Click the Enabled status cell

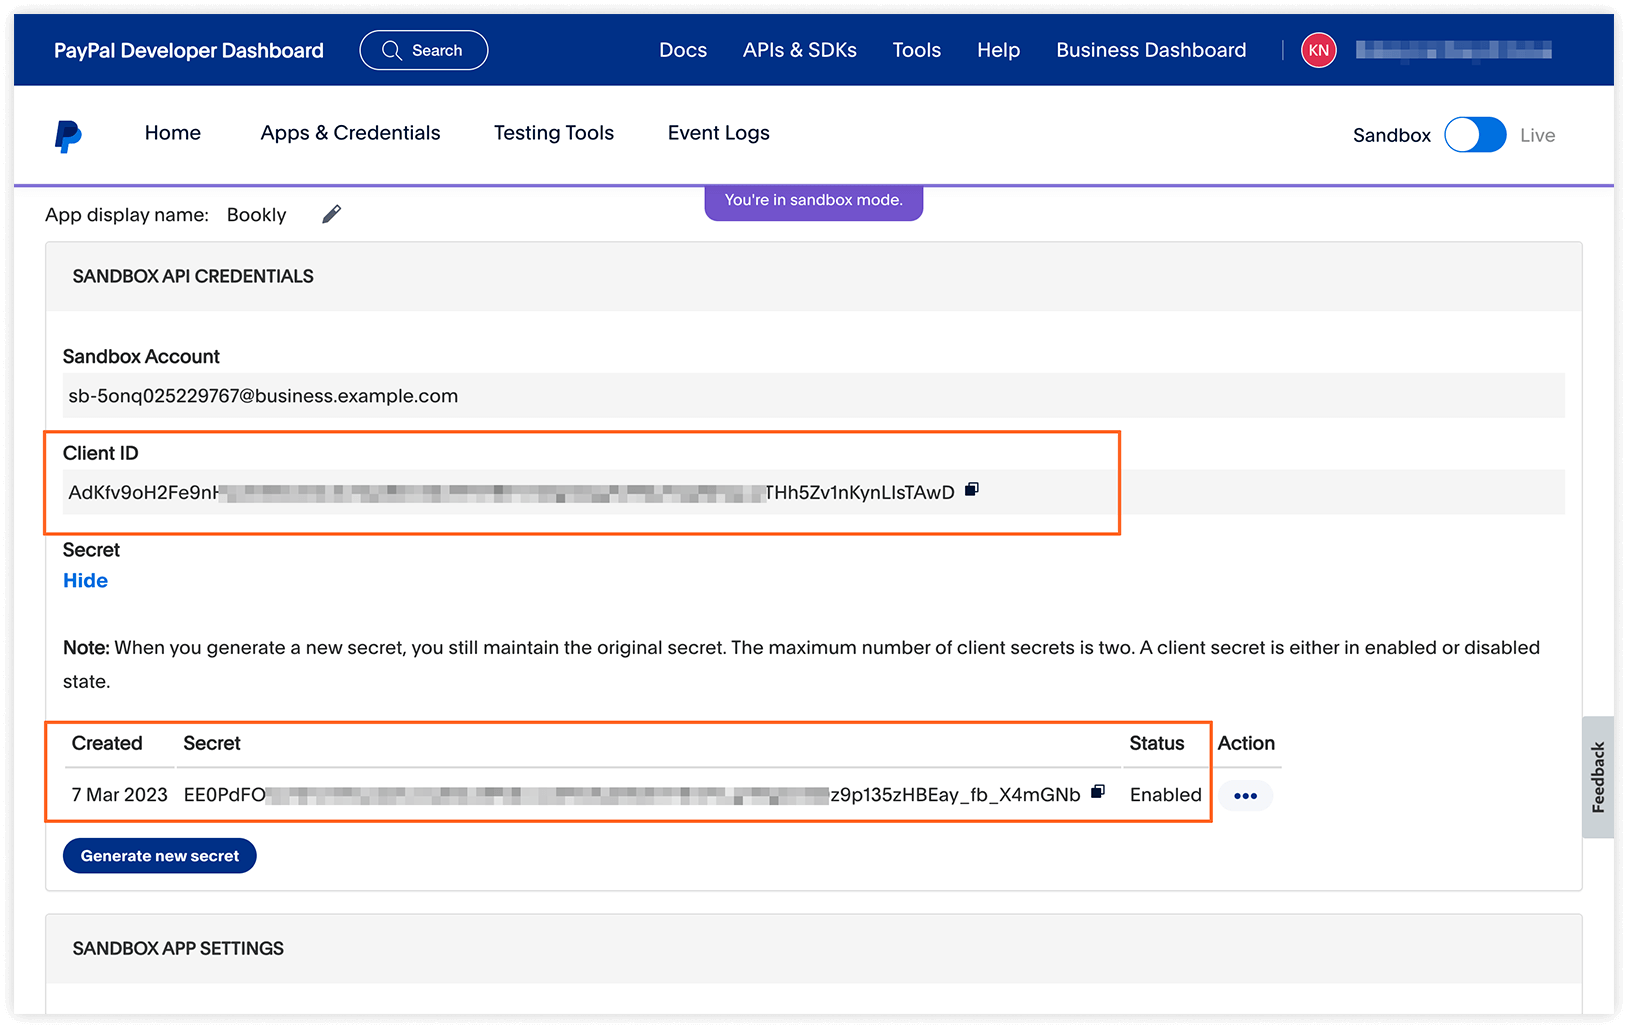[x=1166, y=795]
